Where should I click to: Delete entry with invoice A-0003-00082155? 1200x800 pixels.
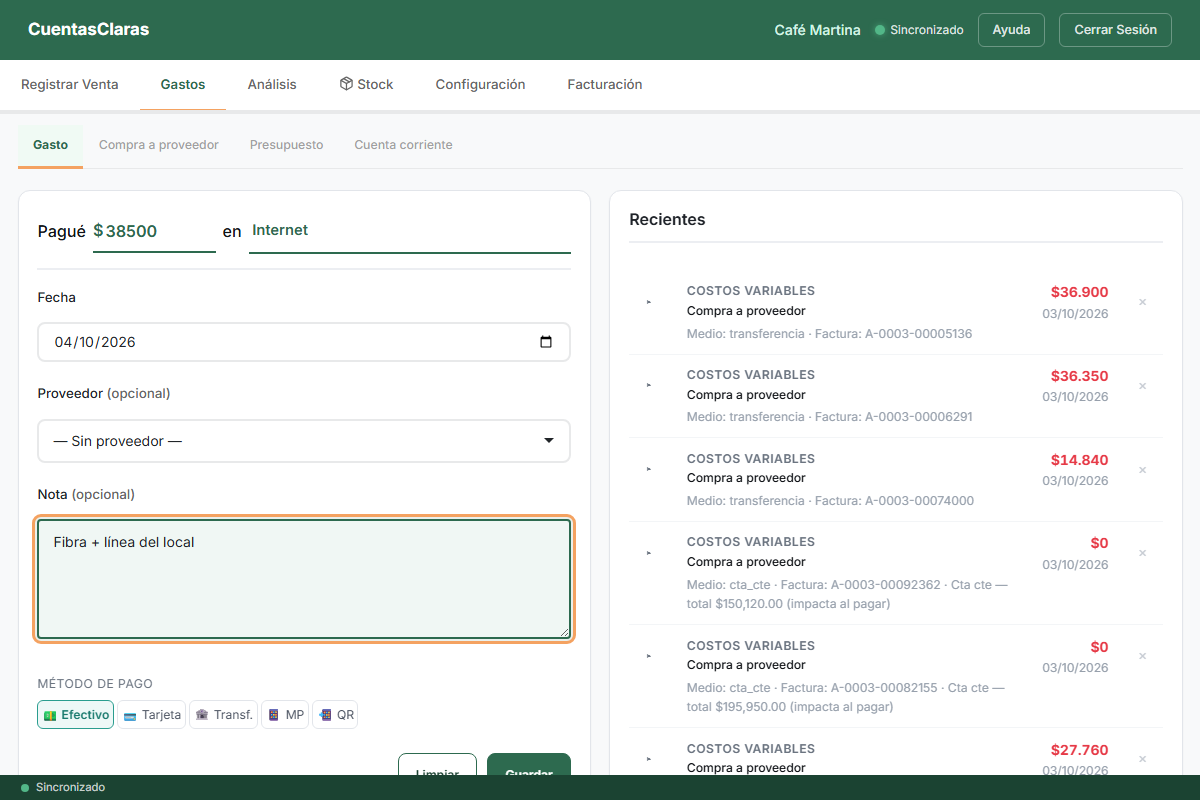[x=1142, y=656]
